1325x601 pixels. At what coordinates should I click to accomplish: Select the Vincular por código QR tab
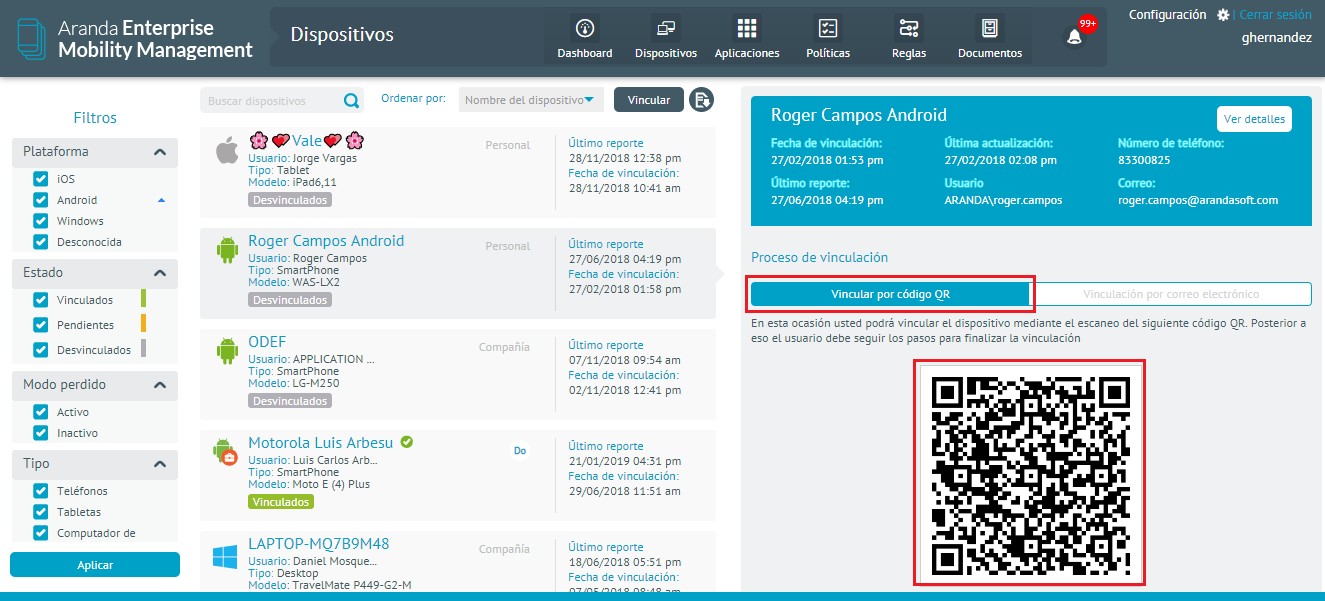click(x=890, y=294)
